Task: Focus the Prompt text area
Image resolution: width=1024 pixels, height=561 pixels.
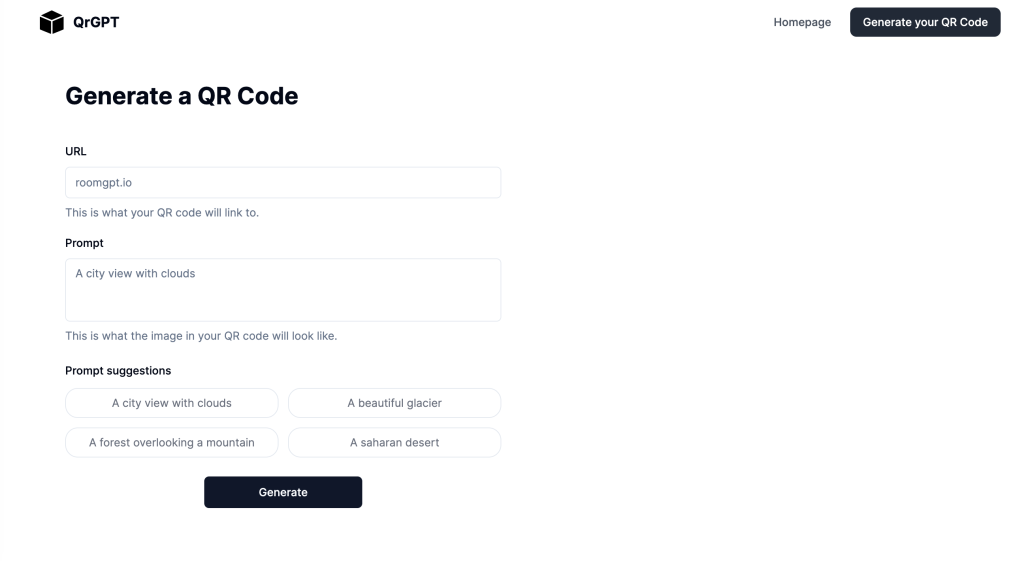Action: pos(283,290)
